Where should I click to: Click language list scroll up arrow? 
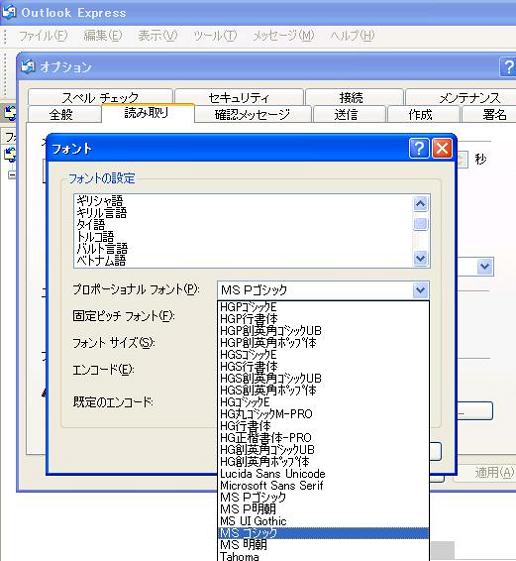(420, 204)
